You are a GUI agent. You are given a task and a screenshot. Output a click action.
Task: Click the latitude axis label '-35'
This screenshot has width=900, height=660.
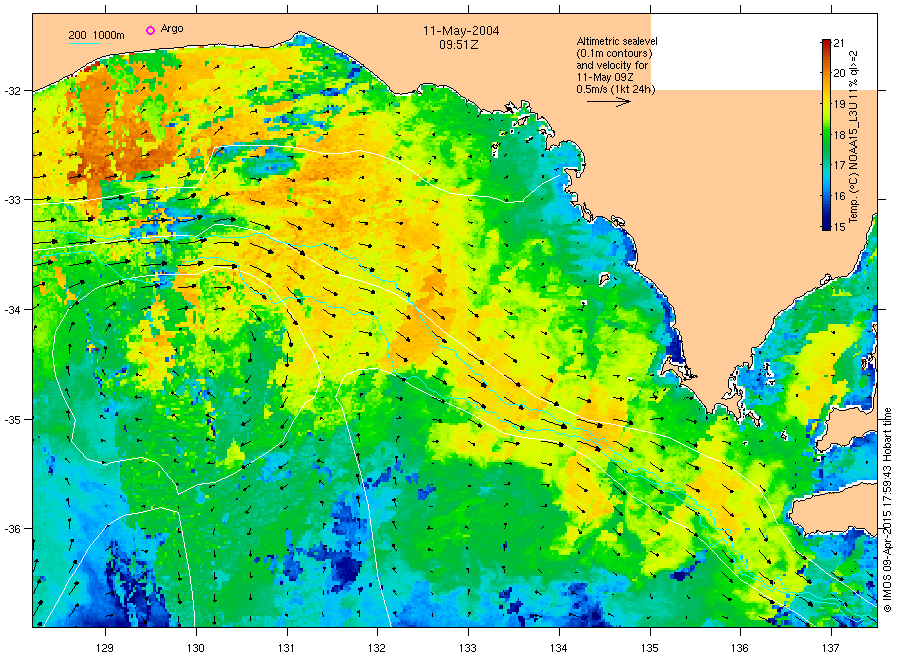tap(12, 420)
